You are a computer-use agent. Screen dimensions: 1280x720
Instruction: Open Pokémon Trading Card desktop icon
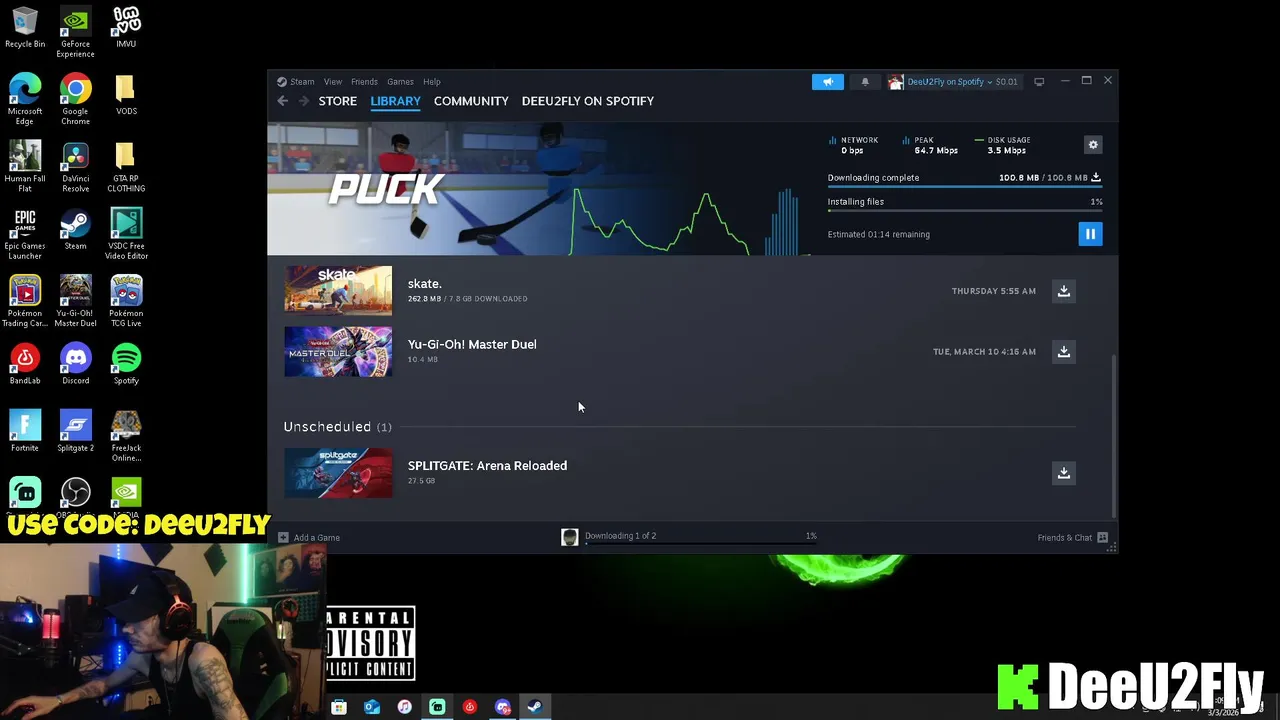coord(25,302)
